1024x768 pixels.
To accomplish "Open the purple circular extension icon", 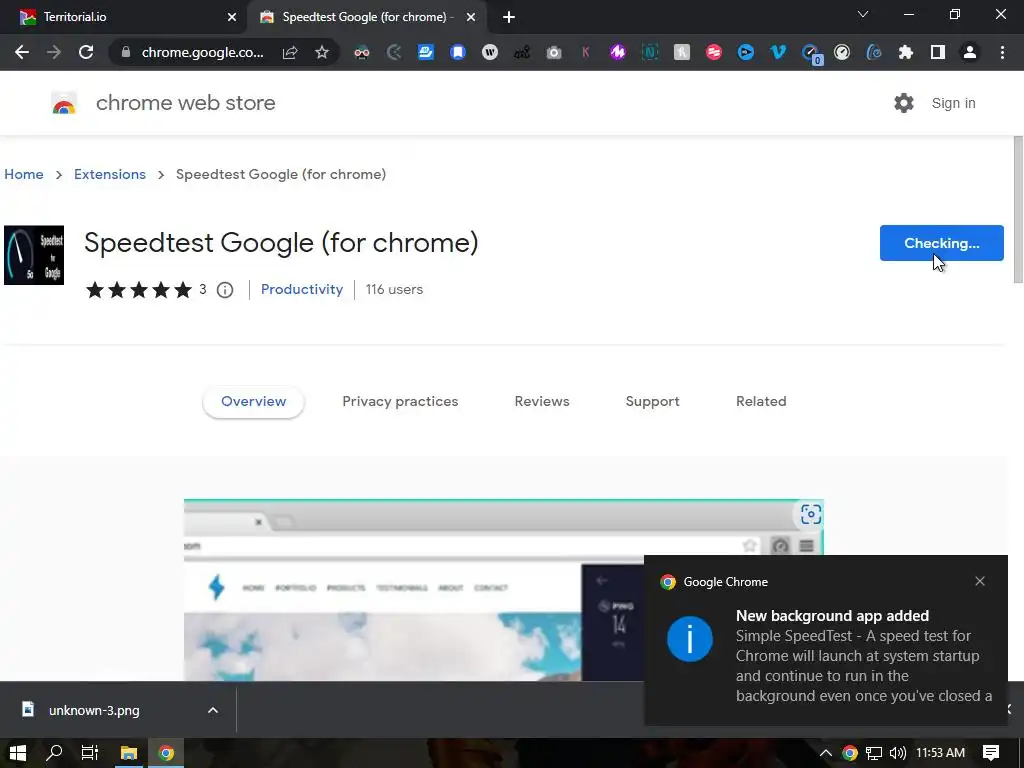I will pyautogui.click(x=618, y=52).
